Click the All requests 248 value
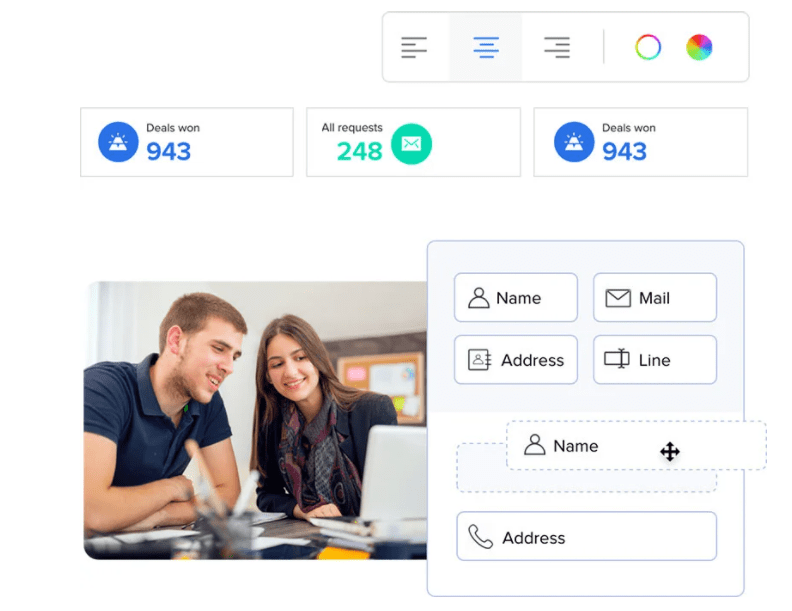The width and height of the screenshot is (792, 611). coord(359,151)
